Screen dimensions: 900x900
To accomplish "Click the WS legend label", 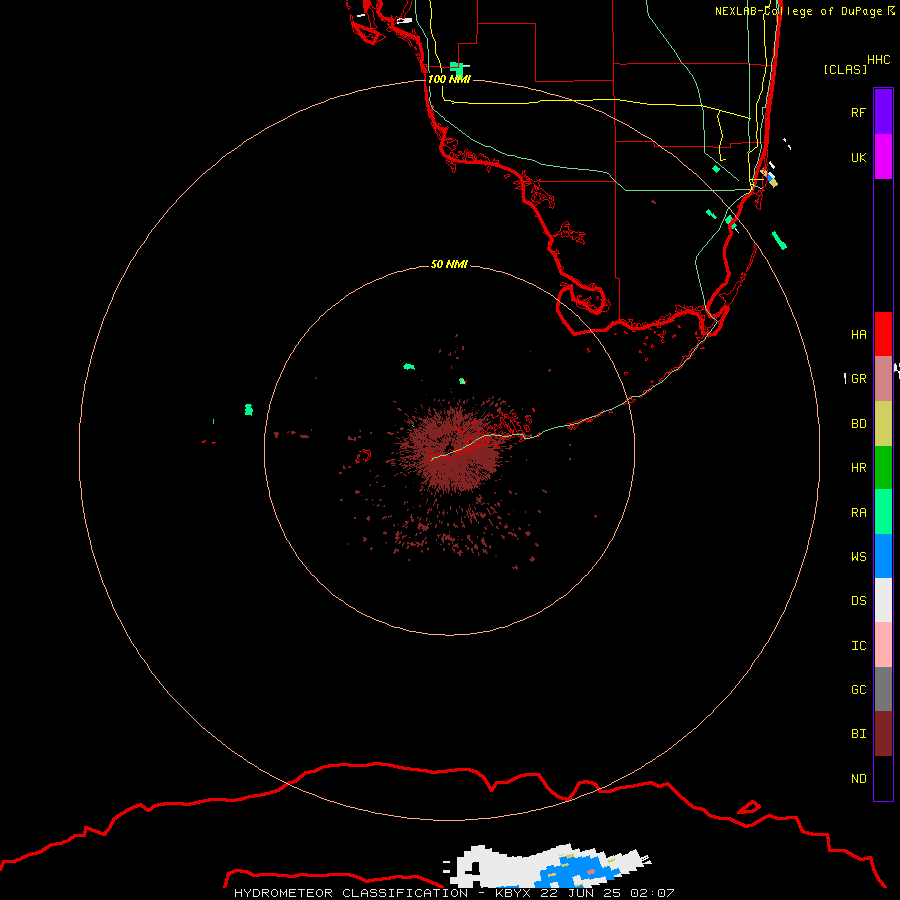I will click(x=859, y=557).
